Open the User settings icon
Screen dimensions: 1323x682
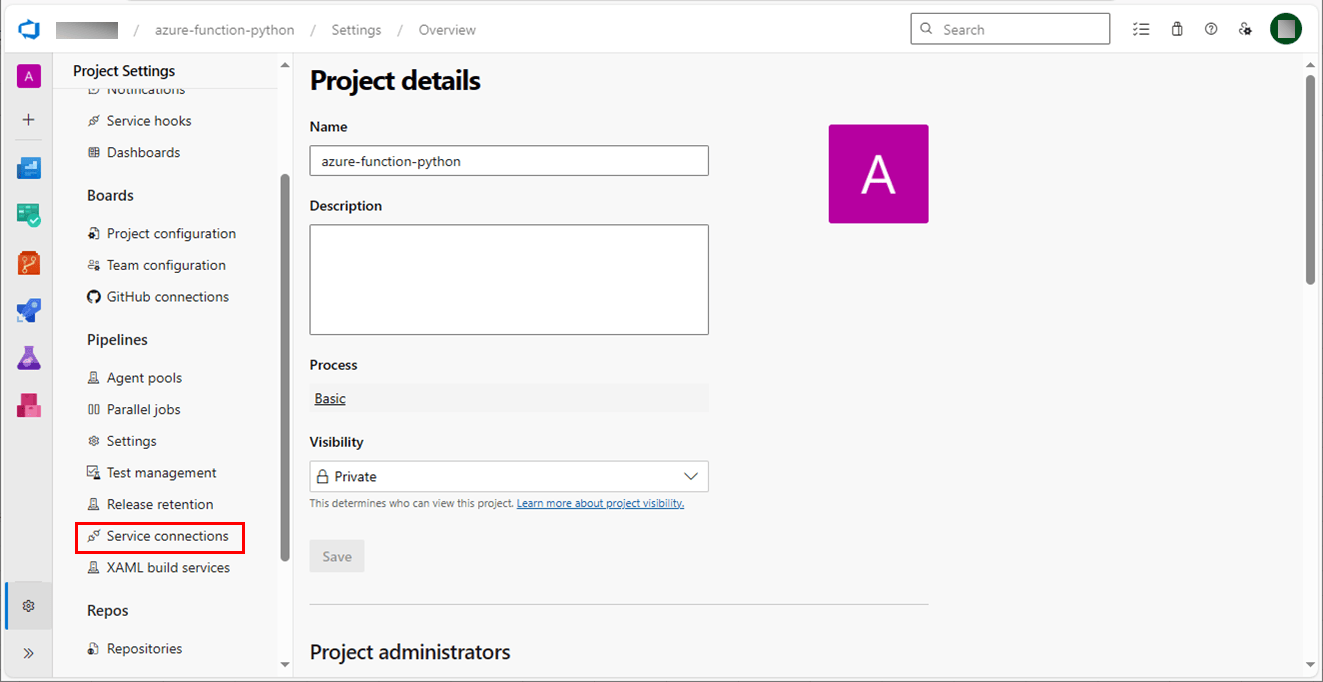pyautogui.click(x=1245, y=29)
